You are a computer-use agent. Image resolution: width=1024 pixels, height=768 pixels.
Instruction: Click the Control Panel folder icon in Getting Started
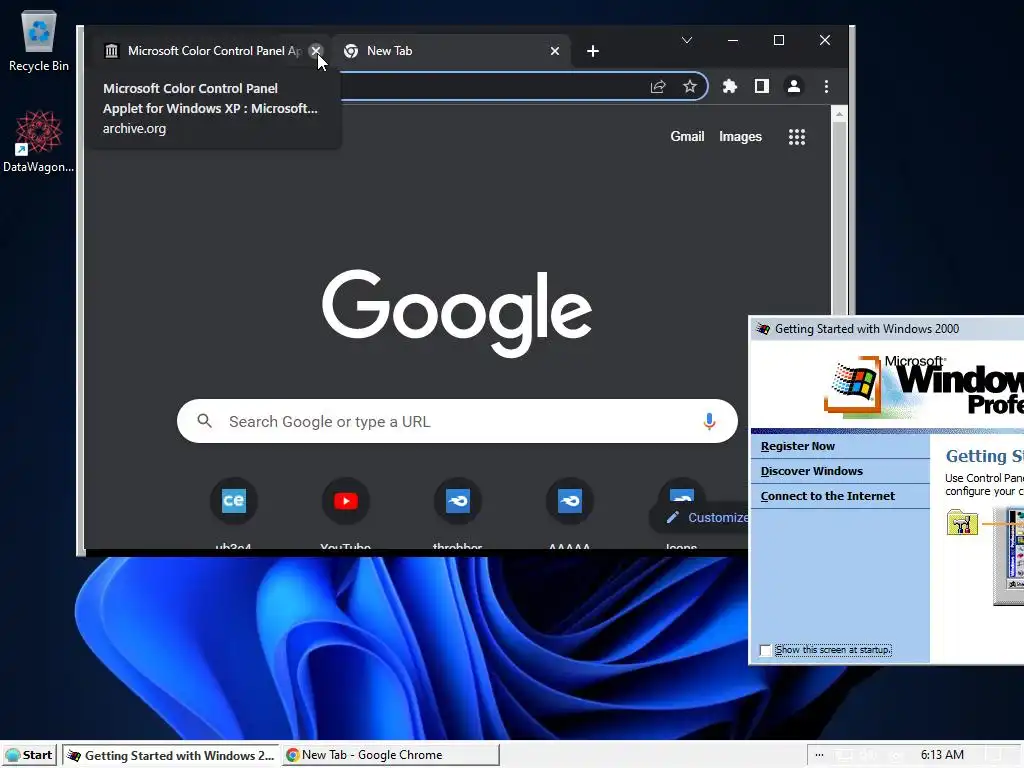(962, 522)
